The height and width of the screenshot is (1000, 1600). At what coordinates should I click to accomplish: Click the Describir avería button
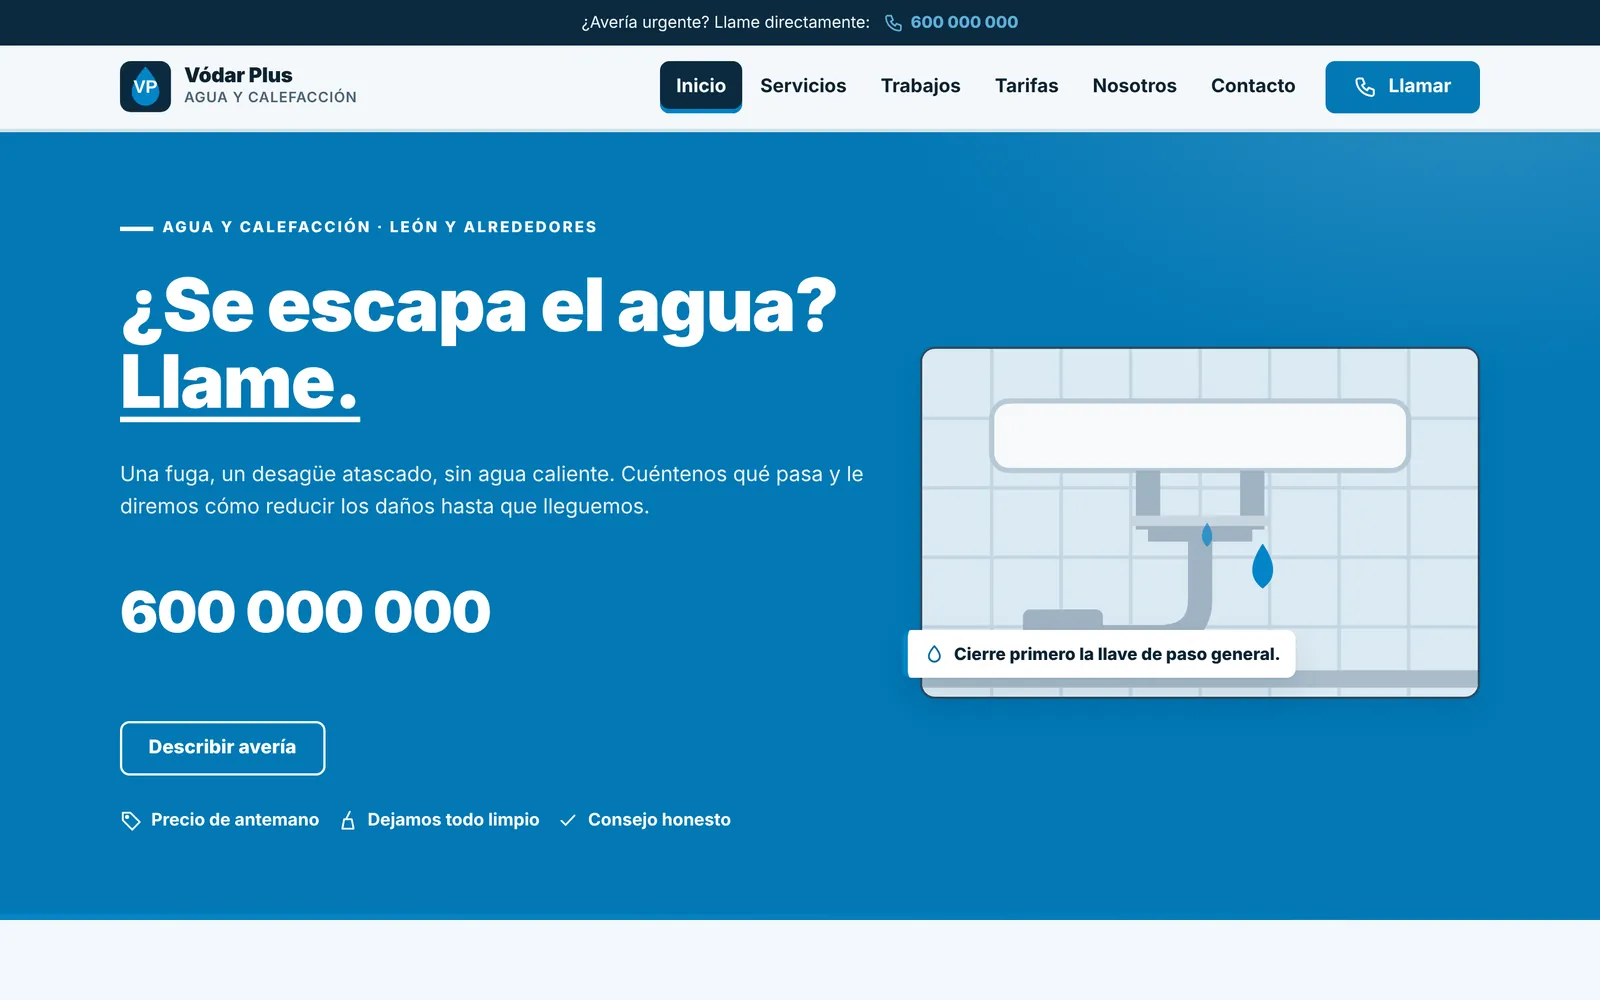223,748
